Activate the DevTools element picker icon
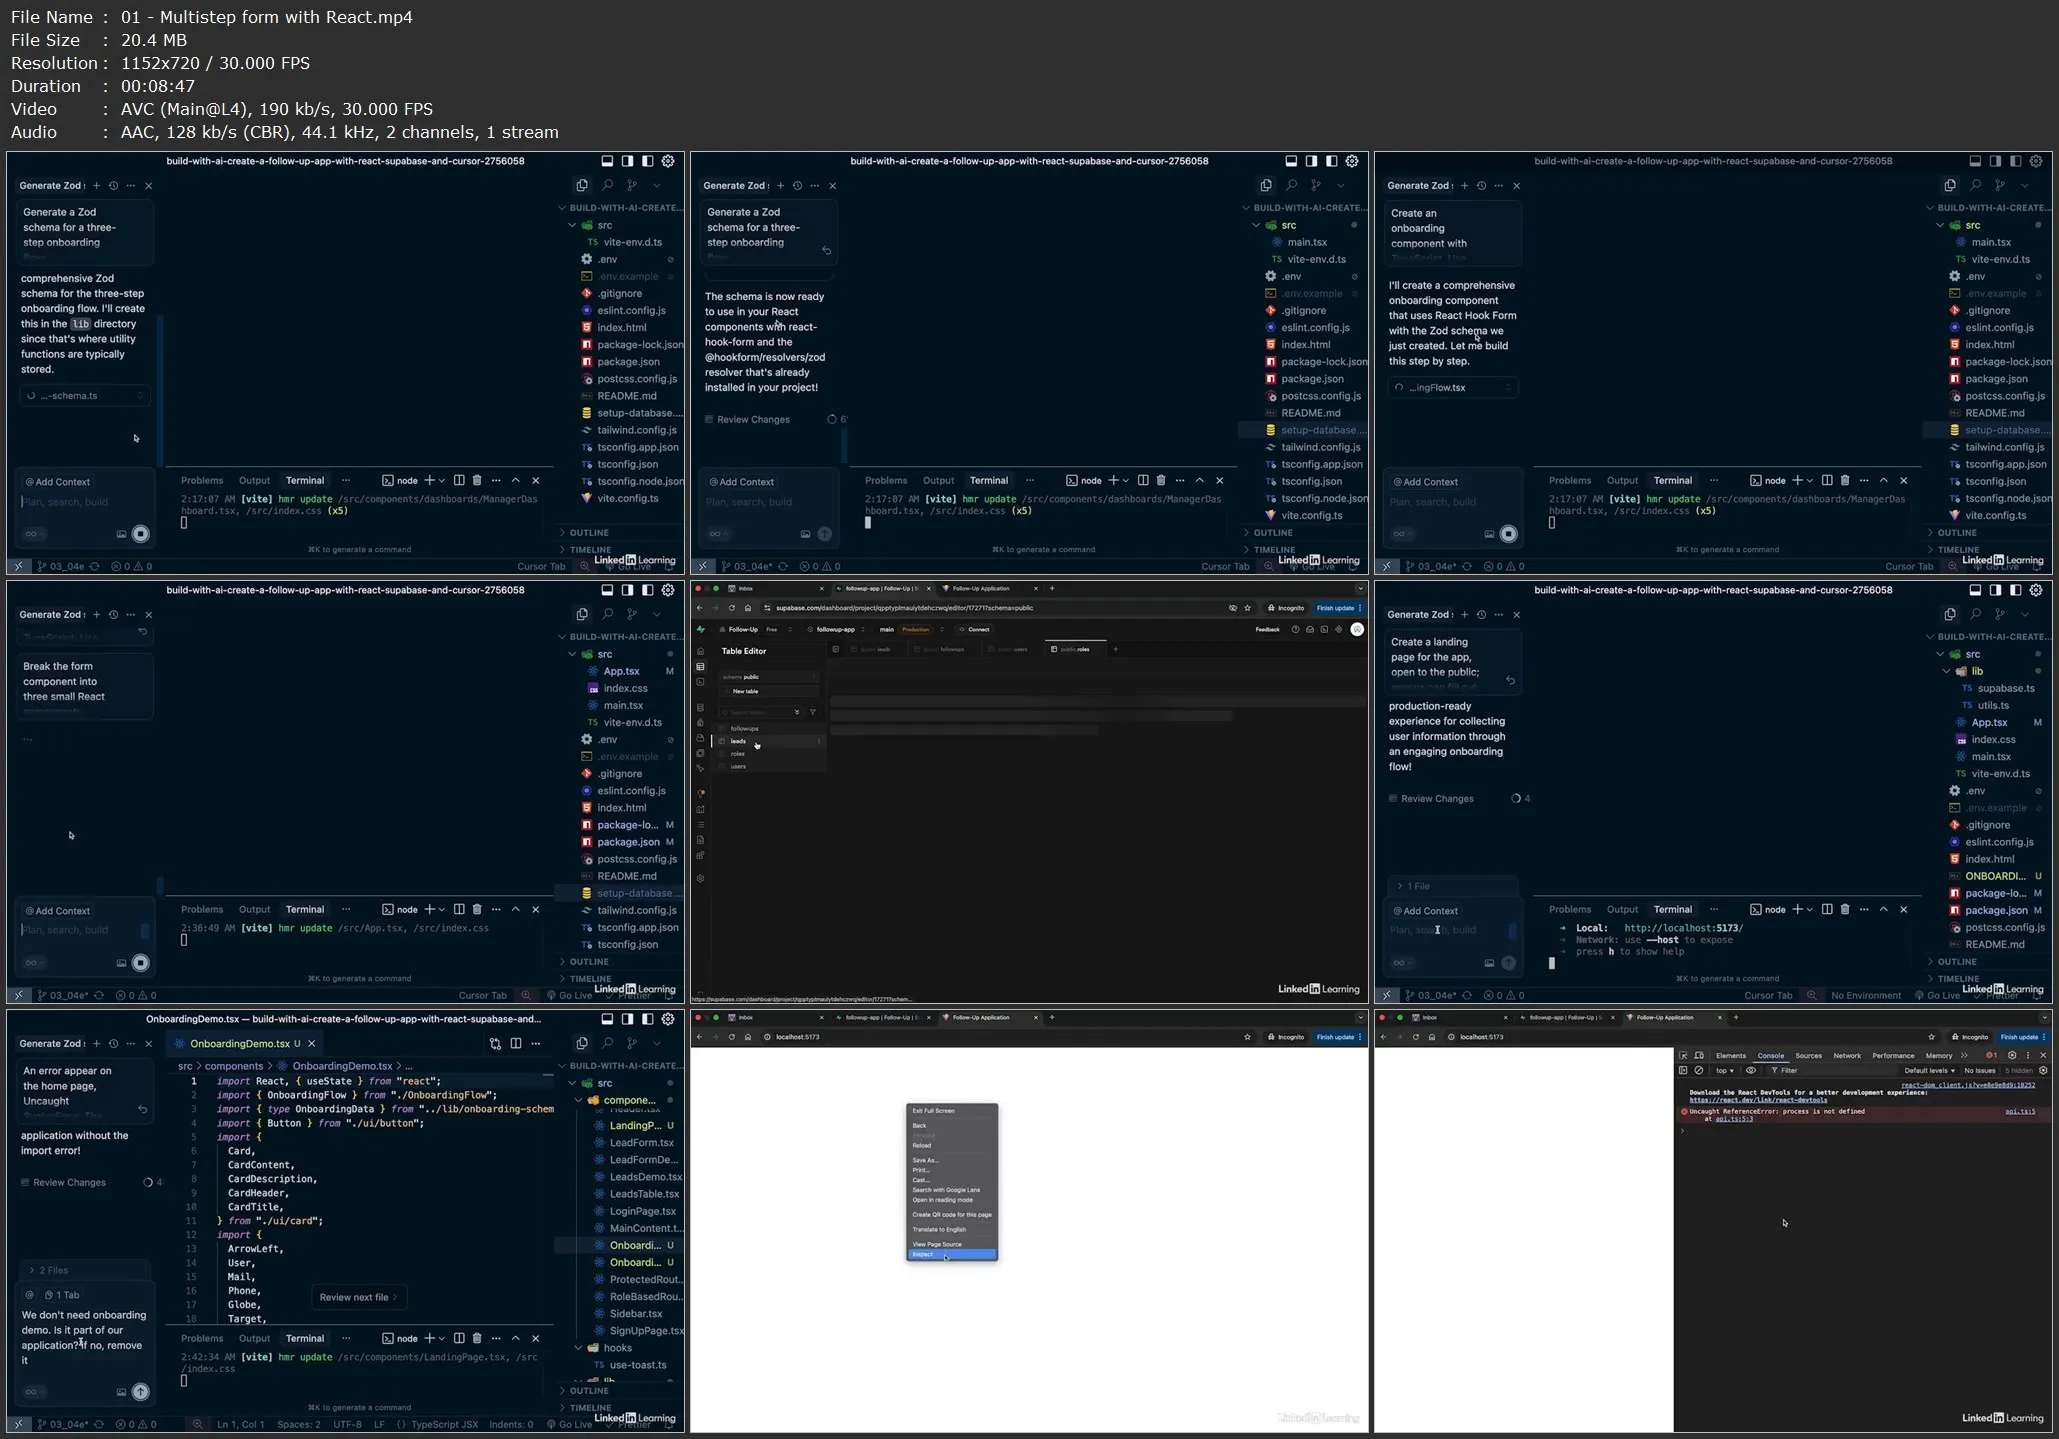The image size is (2059, 1439). coord(1684,1055)
